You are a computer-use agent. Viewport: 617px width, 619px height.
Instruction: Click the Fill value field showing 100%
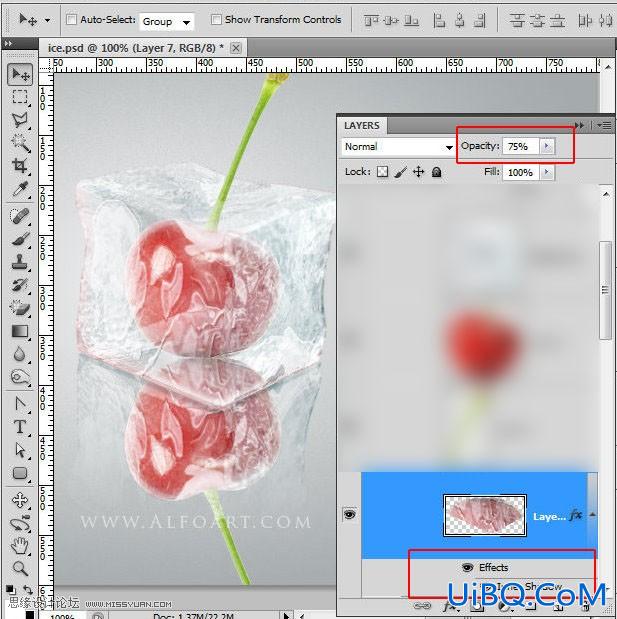[520, 172]
